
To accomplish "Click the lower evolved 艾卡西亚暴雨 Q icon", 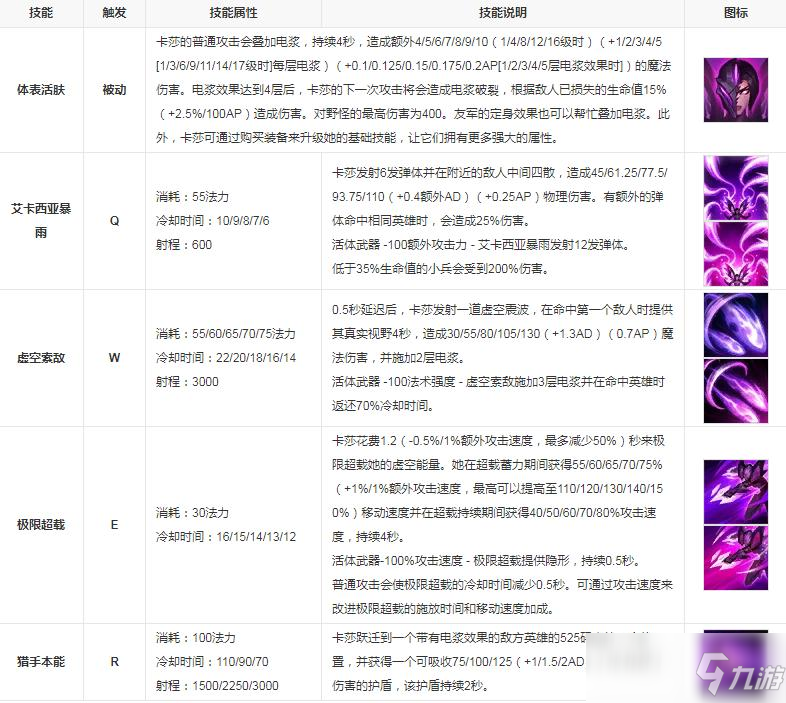I will (735, 254).
